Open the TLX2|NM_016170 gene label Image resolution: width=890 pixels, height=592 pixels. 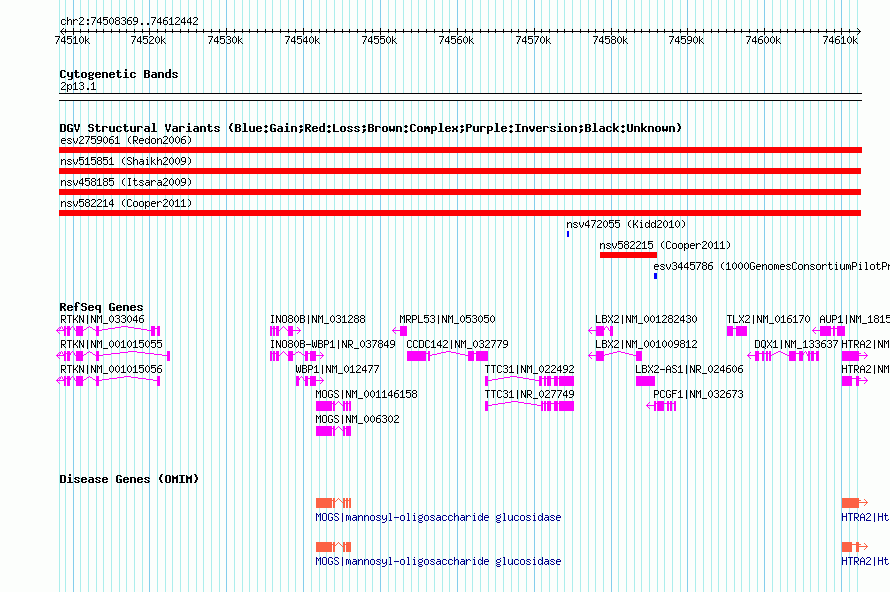(x=769, y=320)
